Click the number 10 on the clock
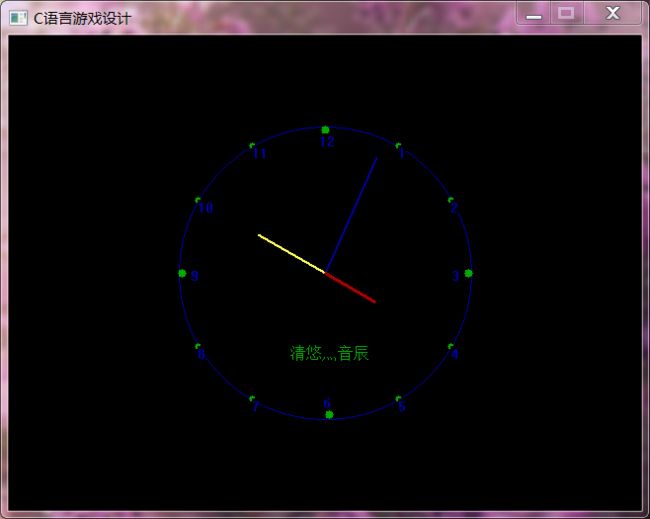Screen dimensions: 650x519 (206, 208)
